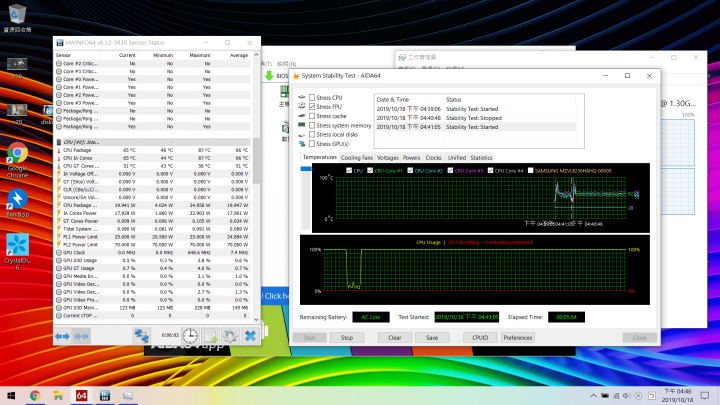Click temperature graph blue scale indicator
The height and width of the screenshot is (405, 720).
coord(305,169)
